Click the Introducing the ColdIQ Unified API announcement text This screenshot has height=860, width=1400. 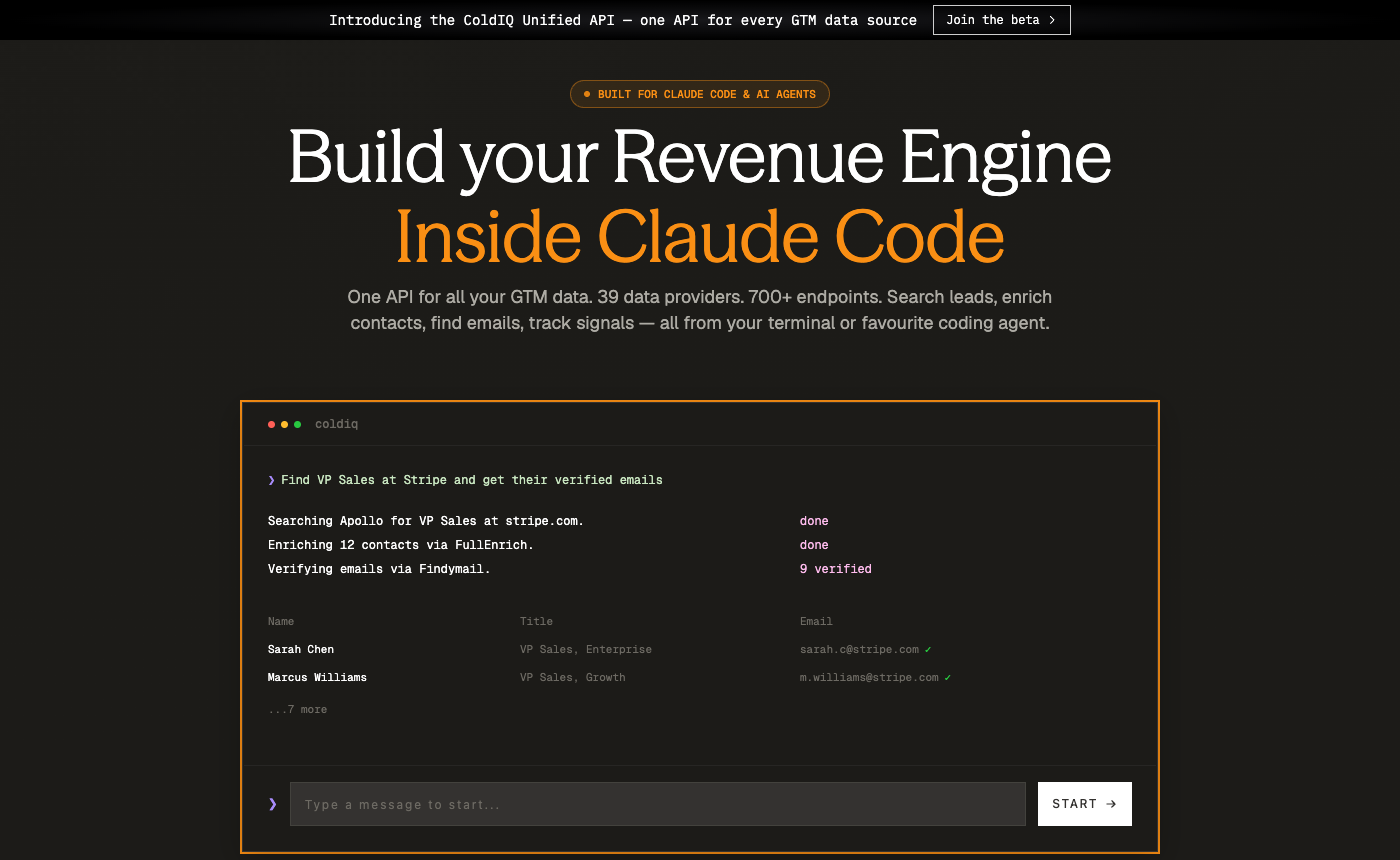pyautogui.click(x=623, y=20)
